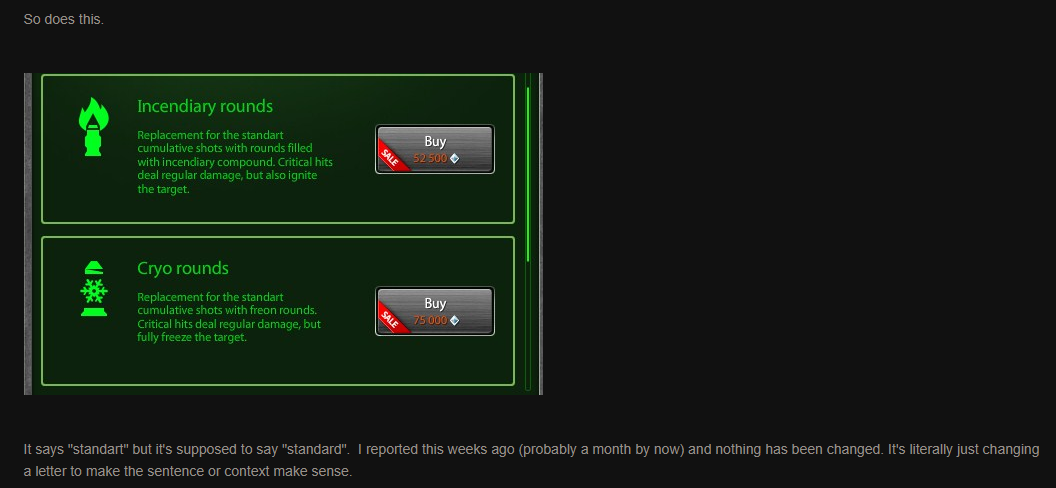Click the Incendiary rounds description text
1056x488 pixels.
coord(234,162)
